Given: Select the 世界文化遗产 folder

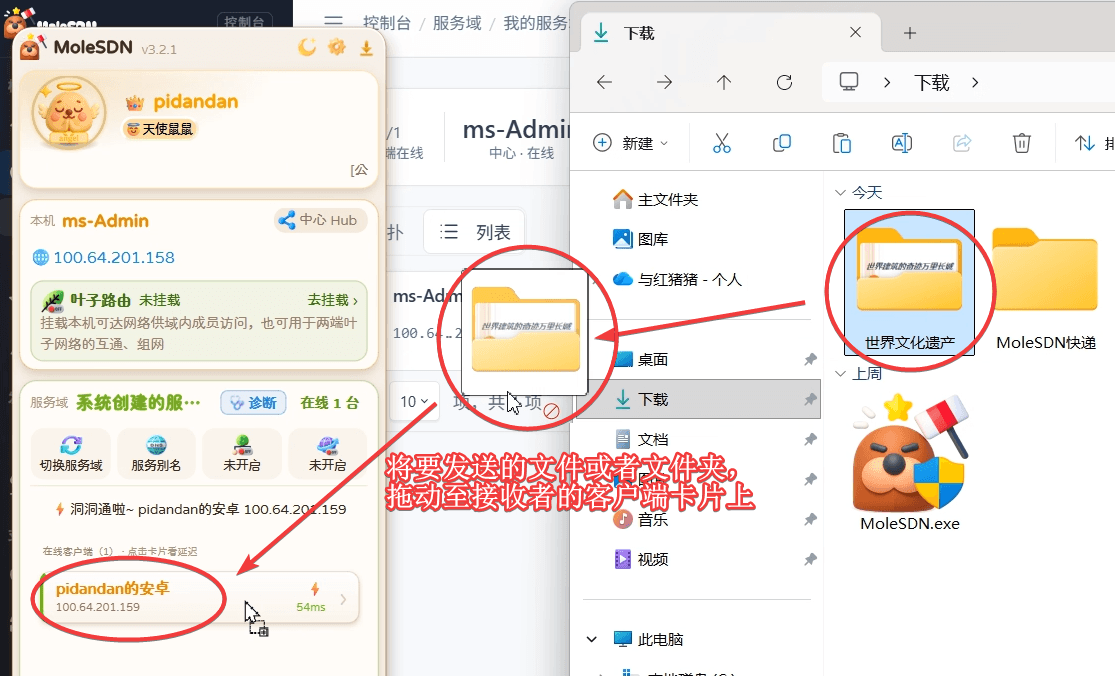Looking at the screenshot, I should (909, 282).
